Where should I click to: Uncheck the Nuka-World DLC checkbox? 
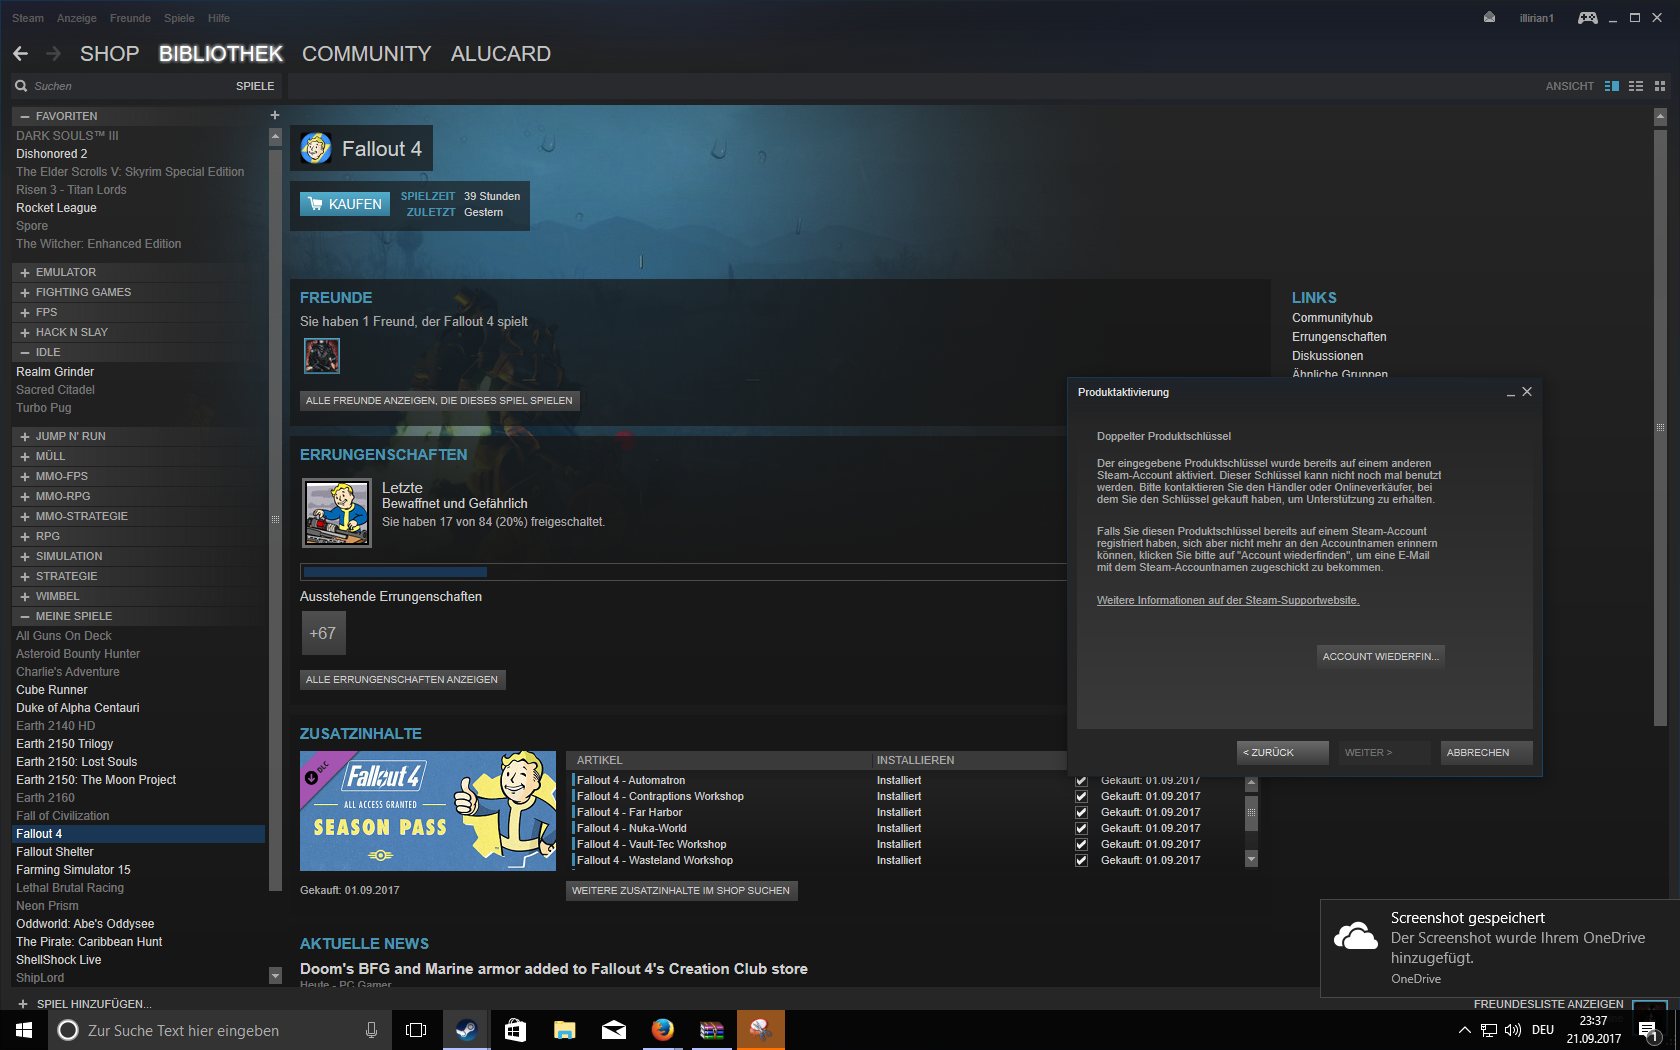1081,829
